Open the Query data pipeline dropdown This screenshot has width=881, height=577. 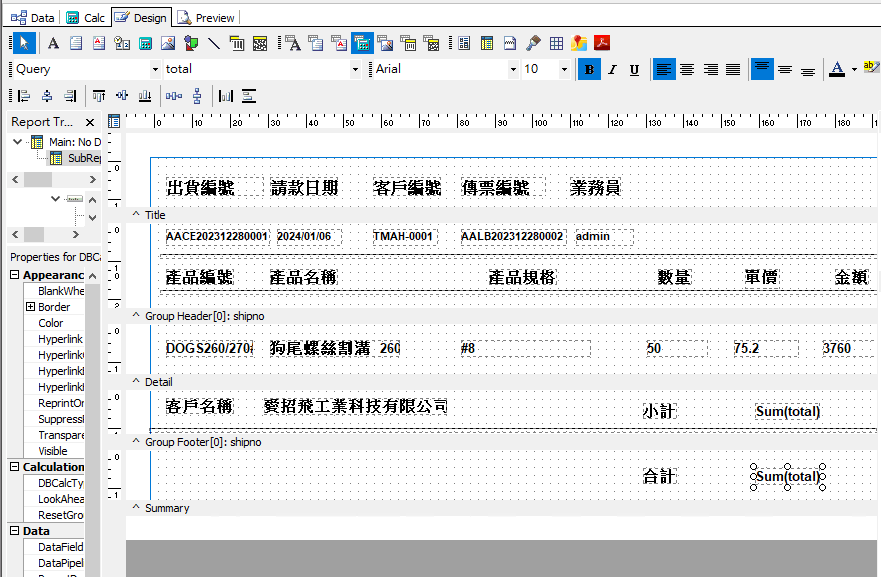tap(155, 70)
